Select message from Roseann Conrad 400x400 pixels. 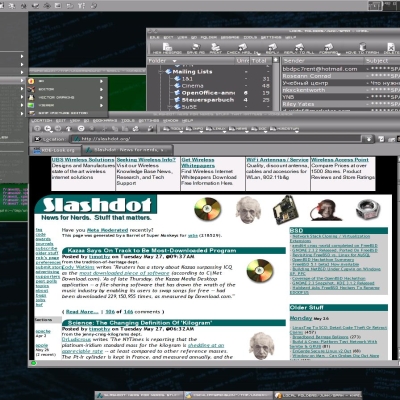pyautogui.click(x=341, y=76)
